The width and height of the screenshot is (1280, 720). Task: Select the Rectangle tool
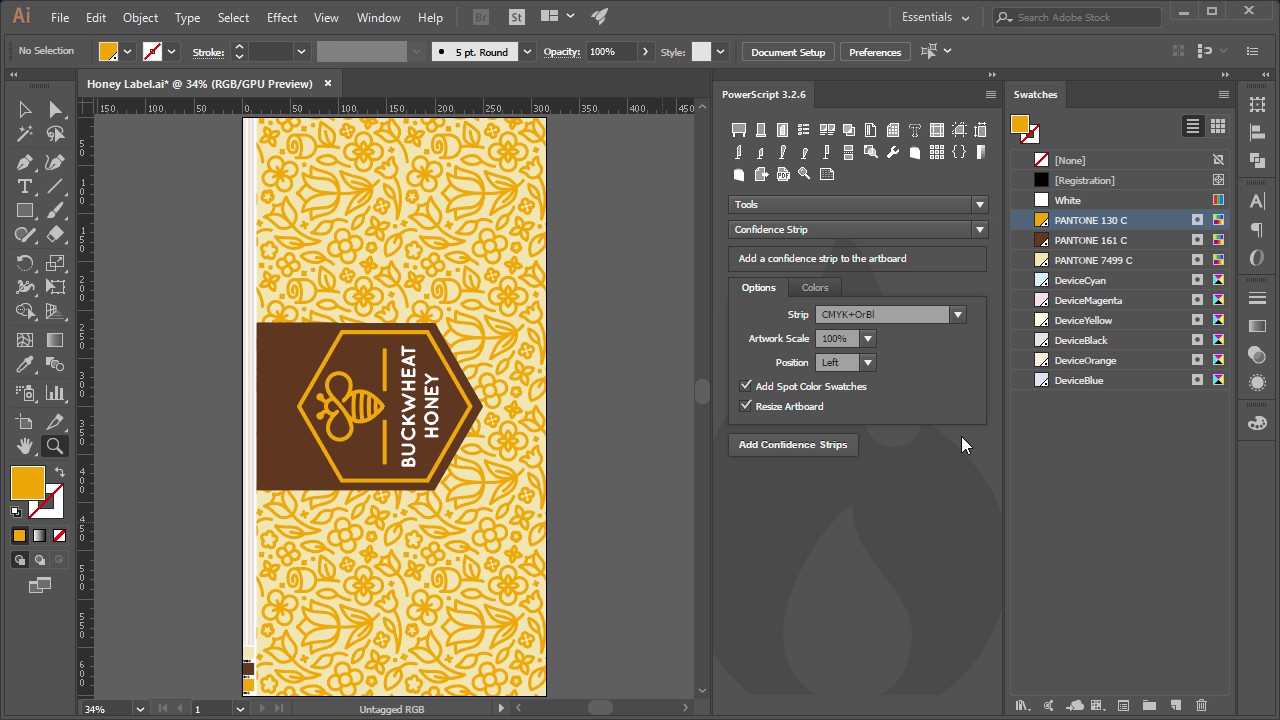(25, 211)
